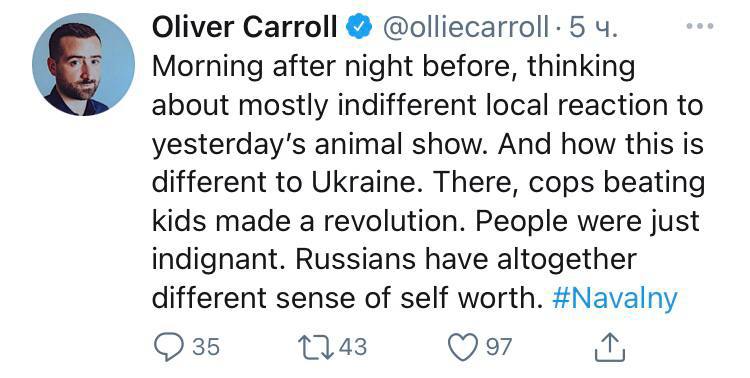This screenshot has height=378, width=750.
Task: Click the like count 97
Action: click(499, 347)
